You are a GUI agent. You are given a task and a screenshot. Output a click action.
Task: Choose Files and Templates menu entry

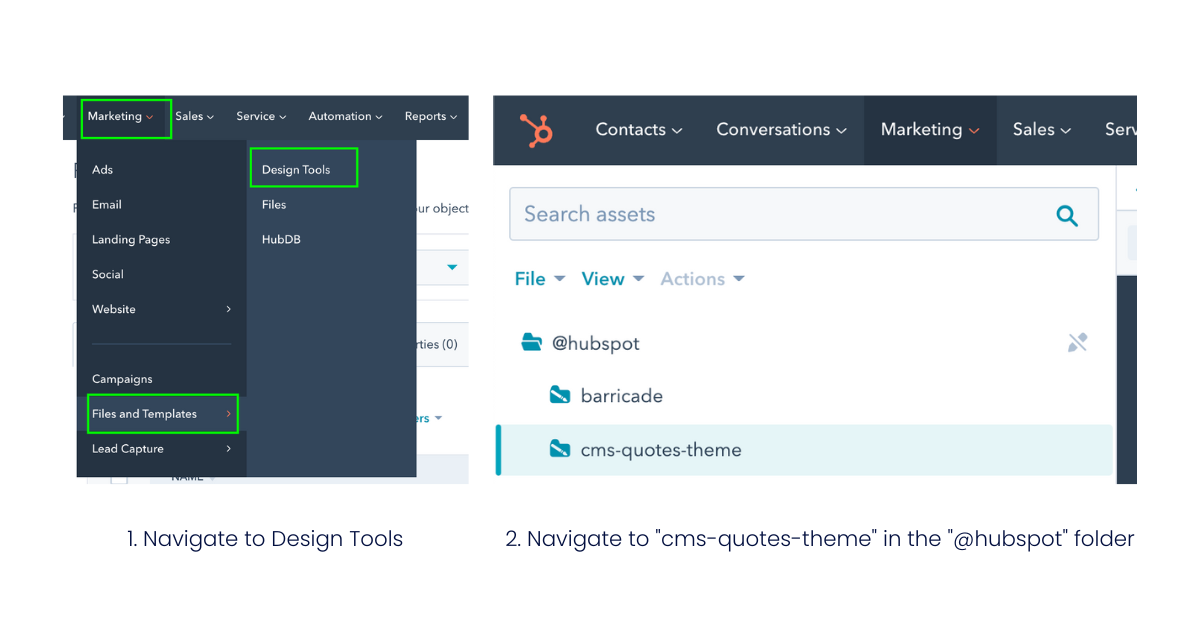(x=145, y=414)
